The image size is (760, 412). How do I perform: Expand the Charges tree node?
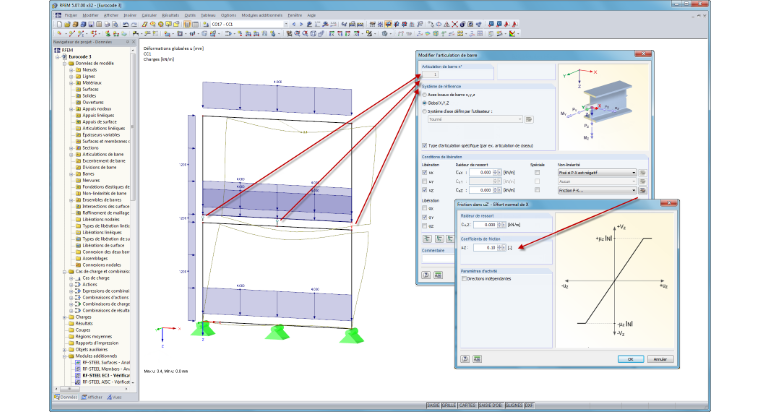click(x=64, y=317)
